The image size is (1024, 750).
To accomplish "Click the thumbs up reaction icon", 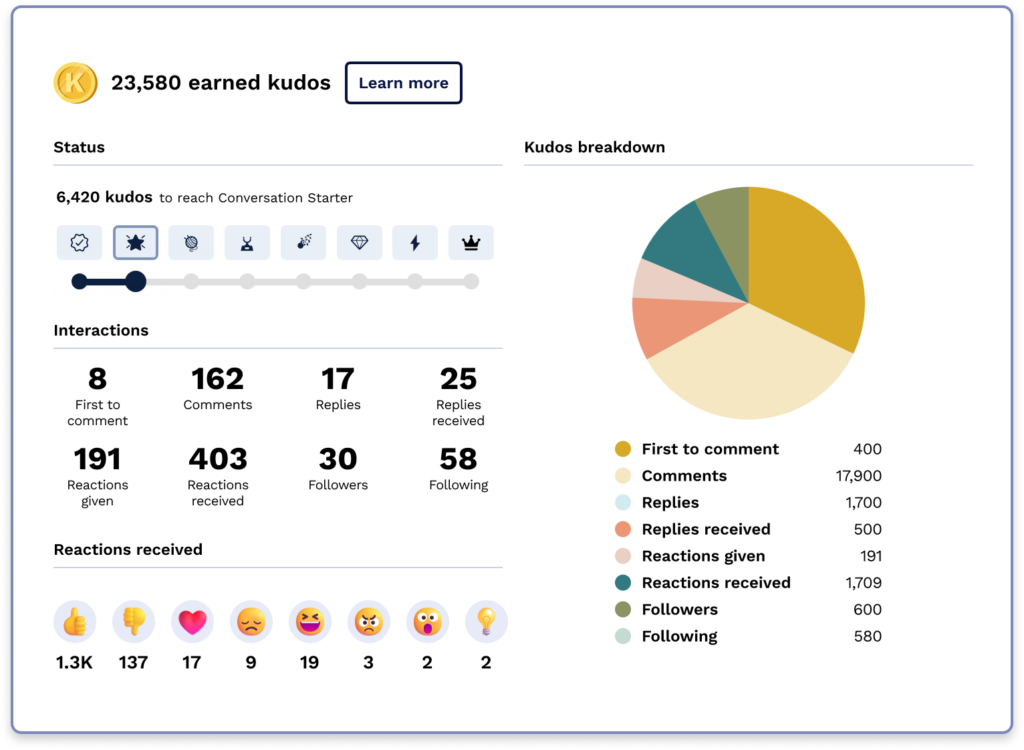I will point(74,622).
